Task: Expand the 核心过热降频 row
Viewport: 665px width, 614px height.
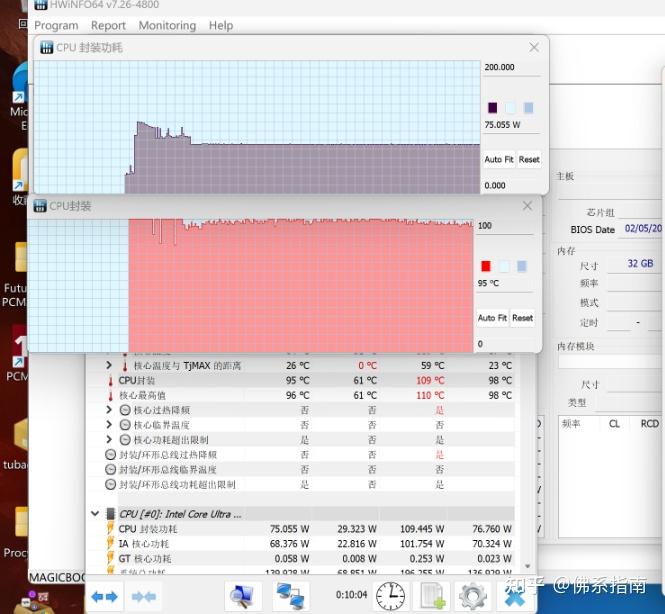Action: point(109,410)
